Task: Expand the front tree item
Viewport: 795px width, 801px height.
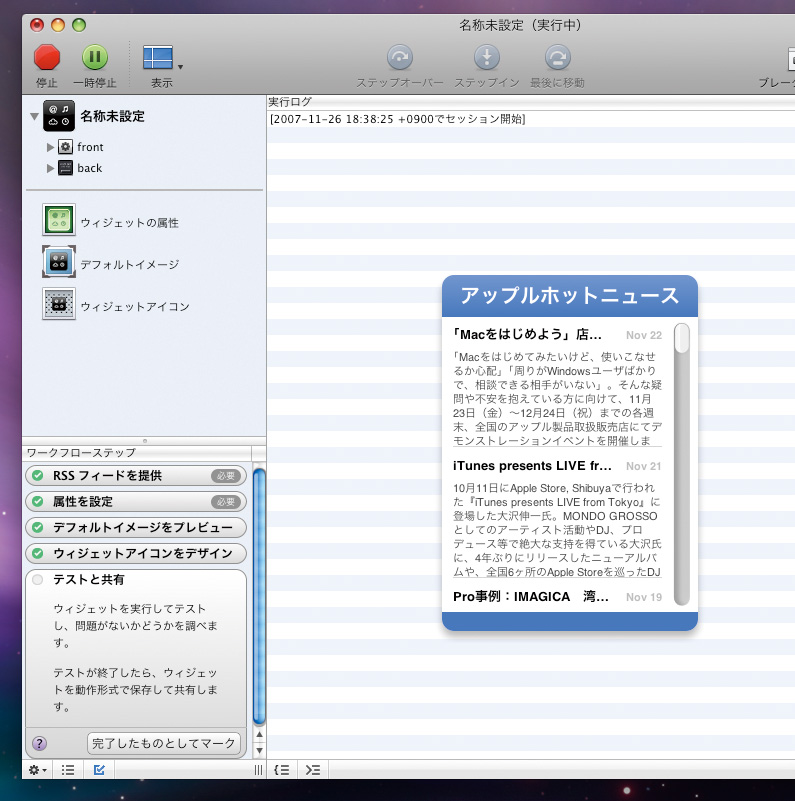Action: [50, 147]
